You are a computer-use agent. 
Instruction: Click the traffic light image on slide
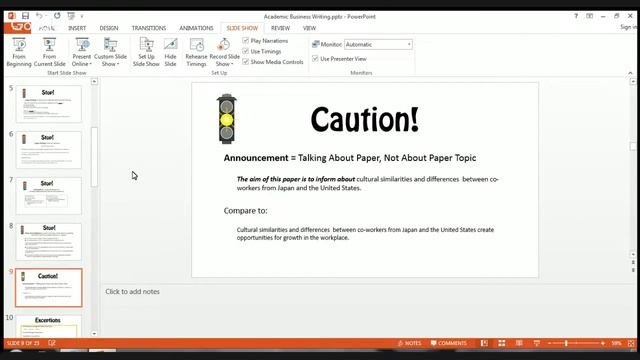point(227,119)
